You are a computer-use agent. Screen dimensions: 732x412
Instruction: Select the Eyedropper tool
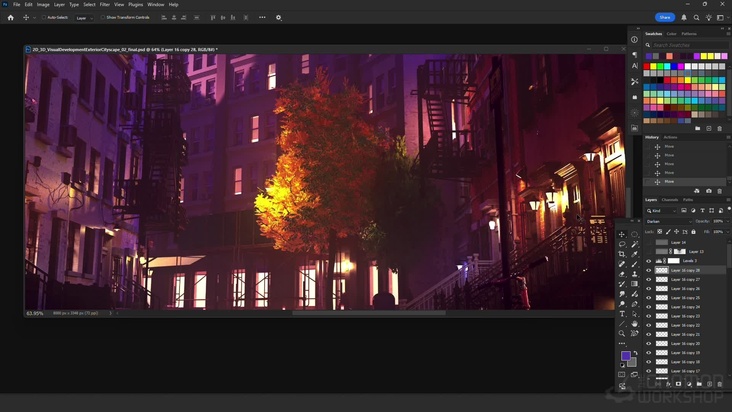pos(634,254)
